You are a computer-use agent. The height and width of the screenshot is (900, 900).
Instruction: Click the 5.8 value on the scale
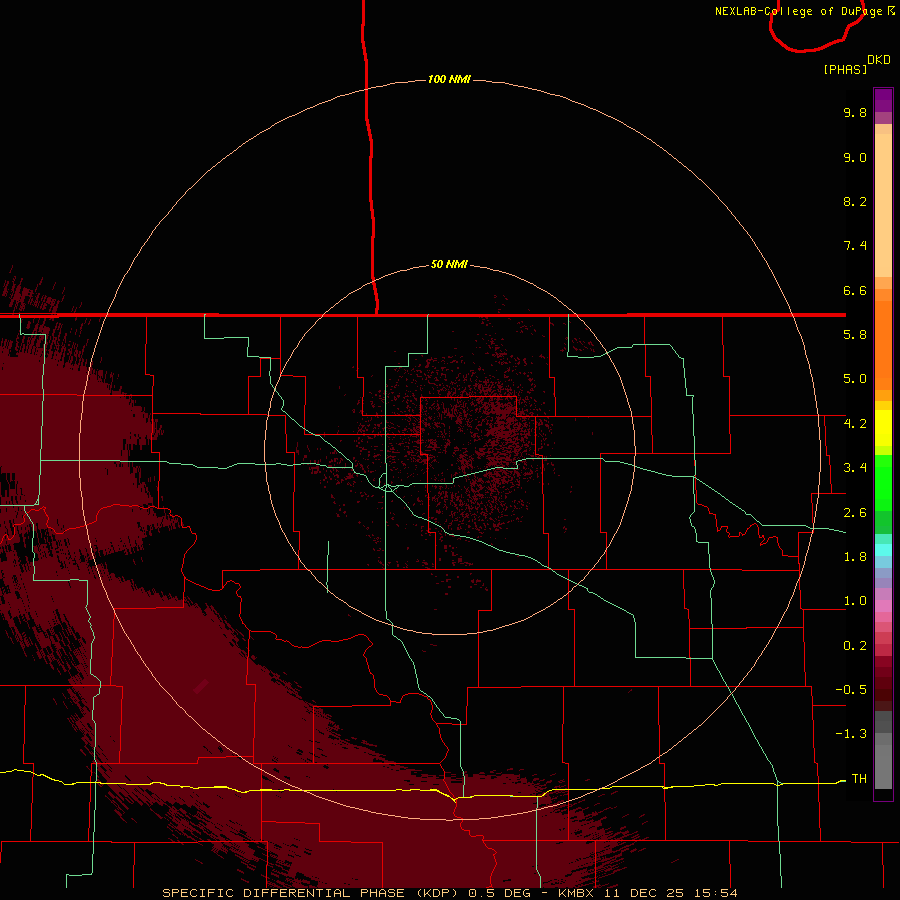click(855, 335)
